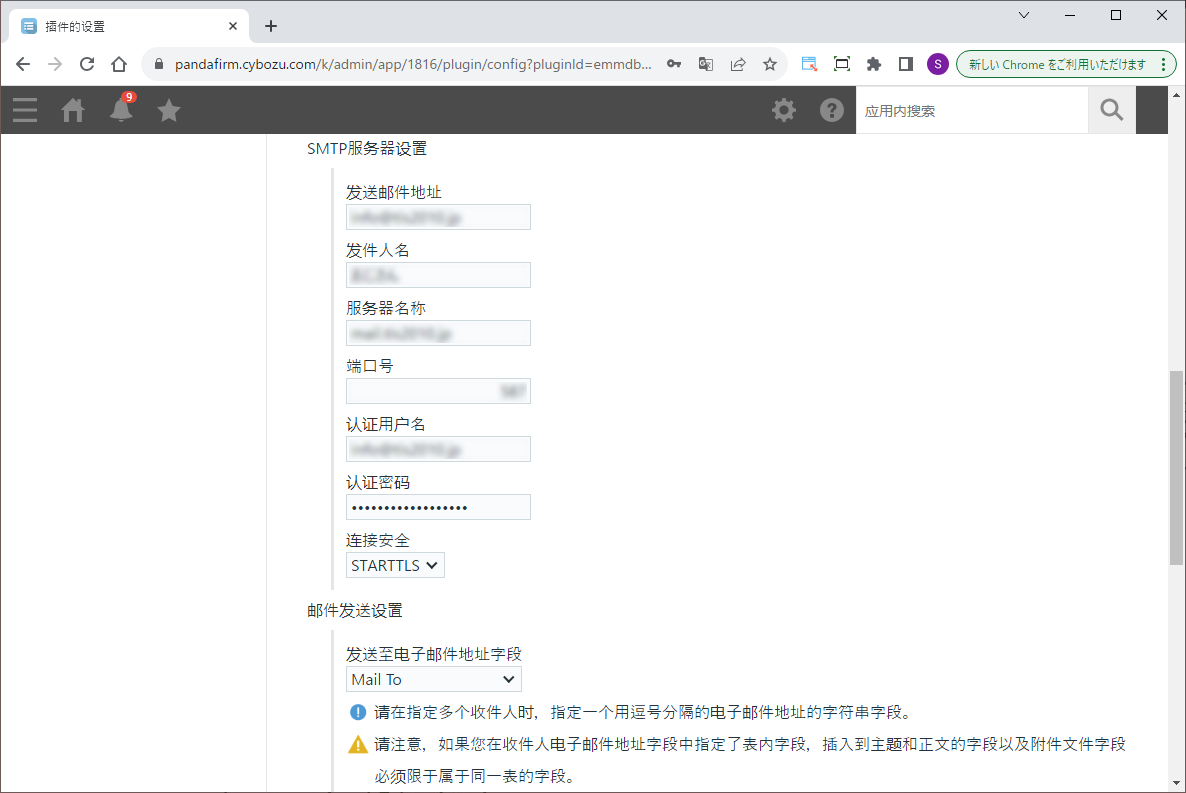Click the 应用内搜索 search box

click(x=971, y=110)
